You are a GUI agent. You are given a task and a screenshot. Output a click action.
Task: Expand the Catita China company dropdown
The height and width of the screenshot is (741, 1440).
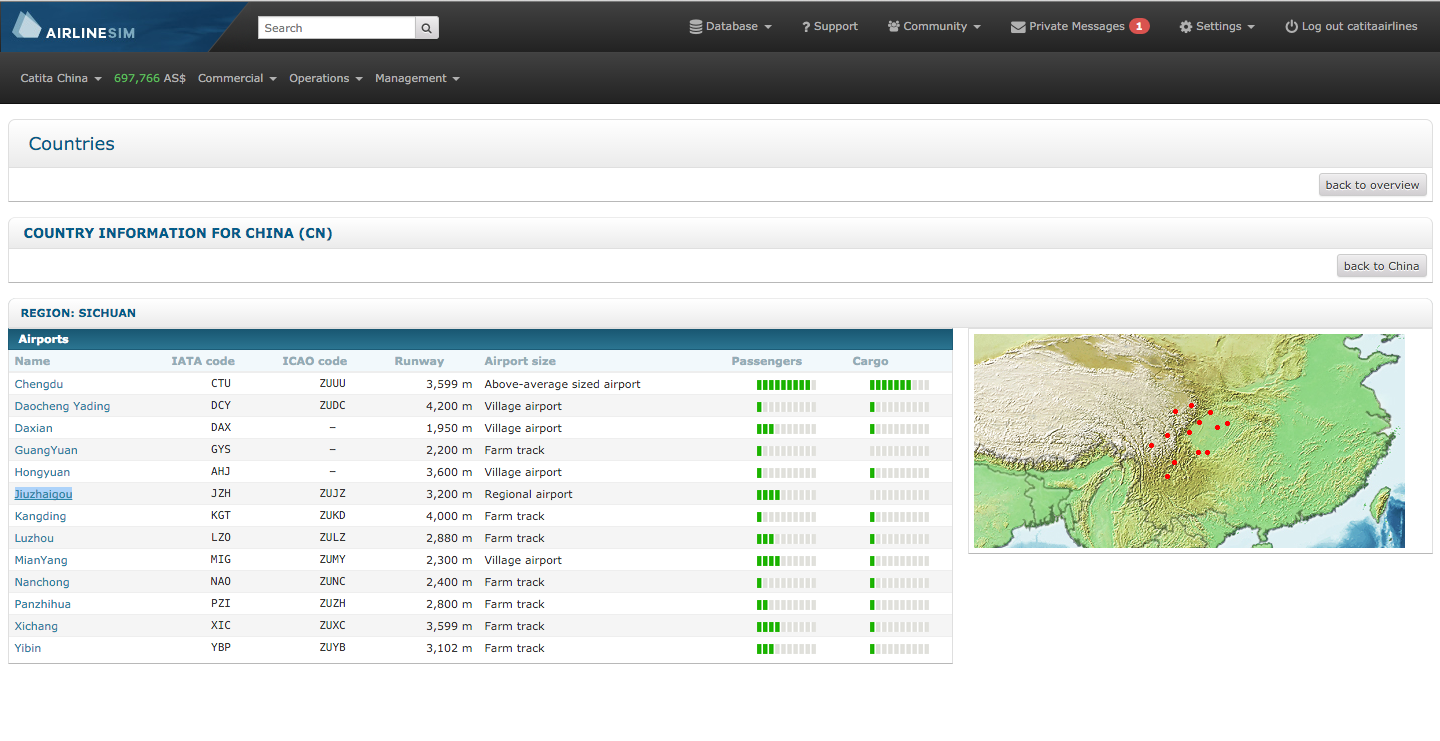(61, 78)
